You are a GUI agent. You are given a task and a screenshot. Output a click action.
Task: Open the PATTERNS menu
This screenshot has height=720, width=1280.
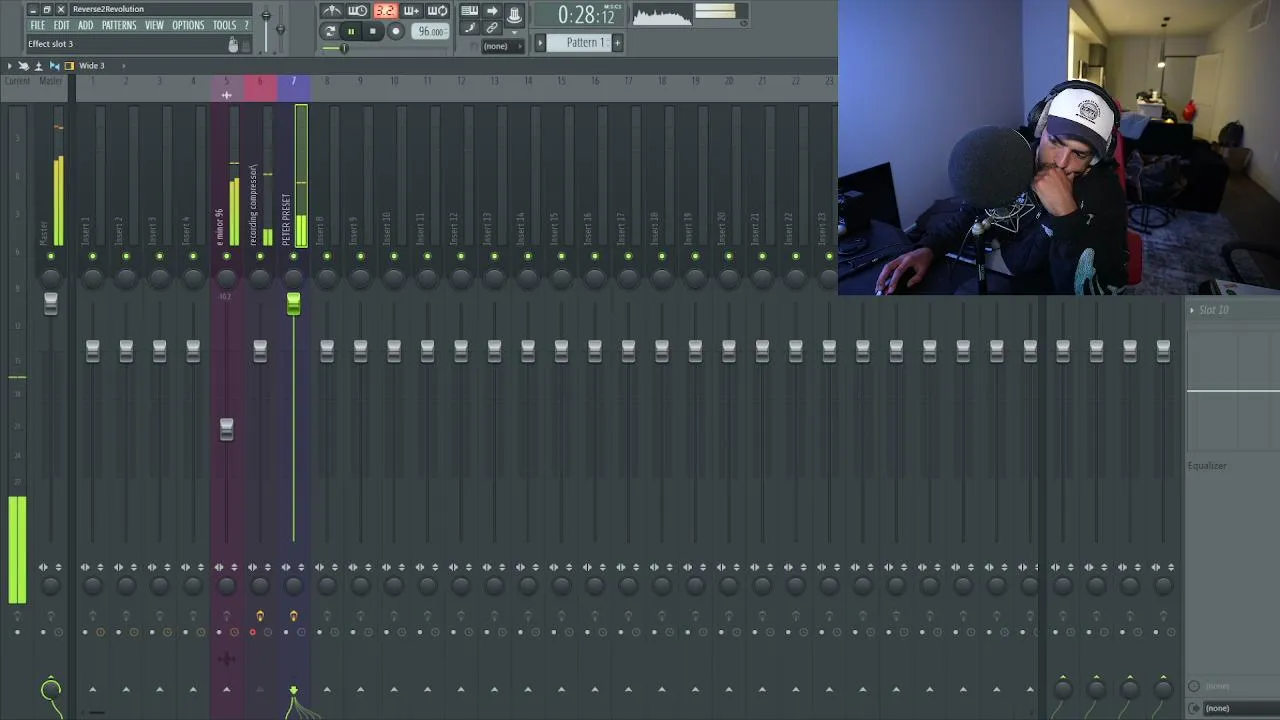coord(119,25)
